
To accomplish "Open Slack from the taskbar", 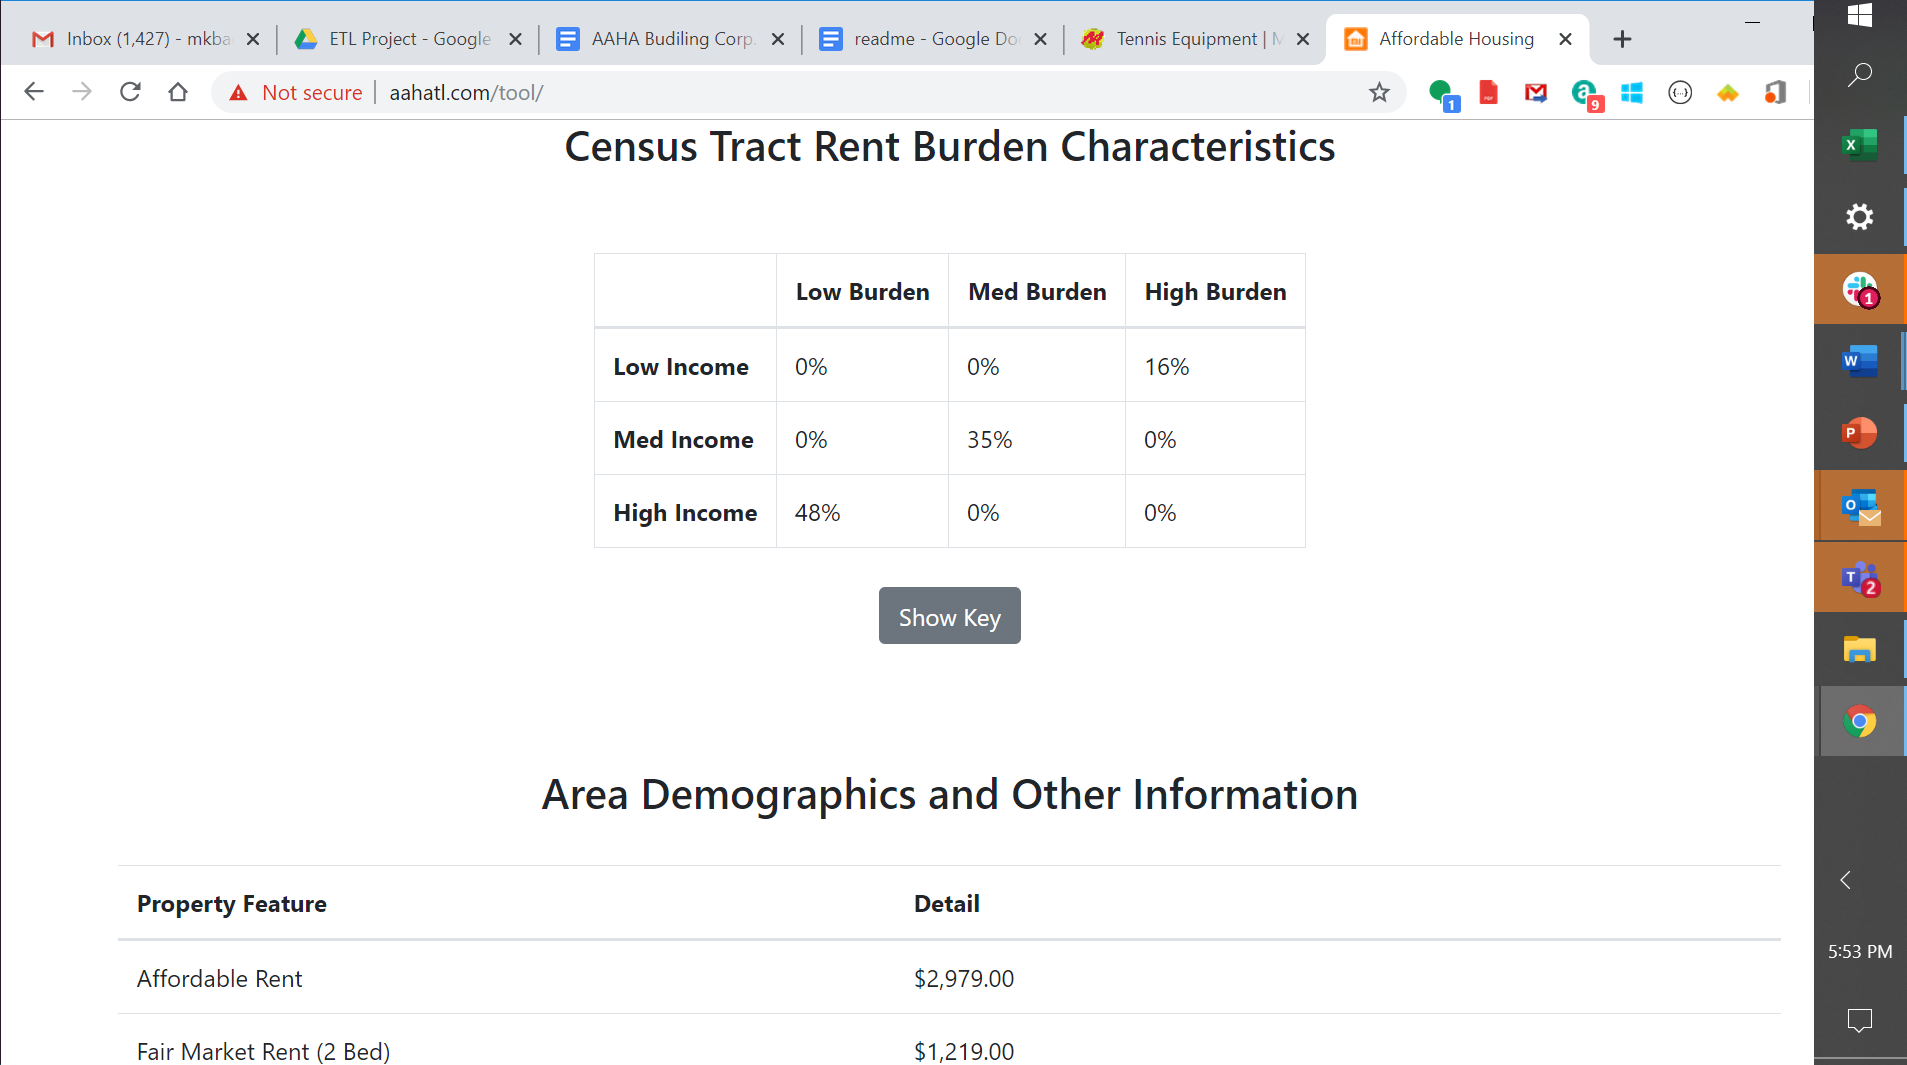I will (x=1860, y=290).
